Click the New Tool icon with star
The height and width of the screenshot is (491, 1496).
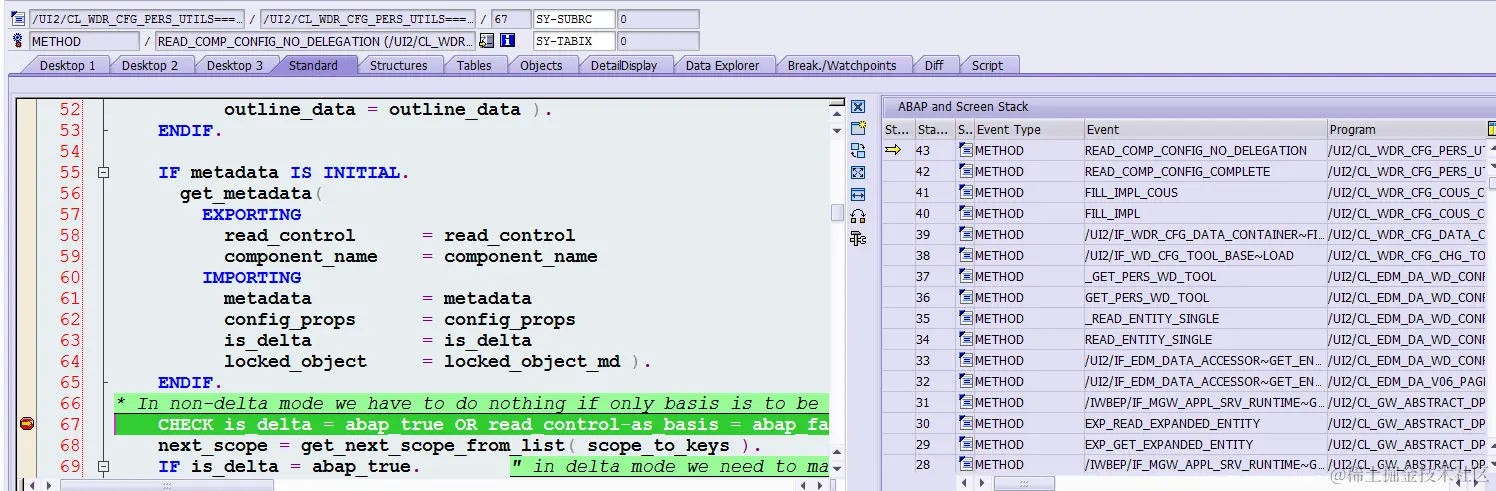tap(857, 129)
